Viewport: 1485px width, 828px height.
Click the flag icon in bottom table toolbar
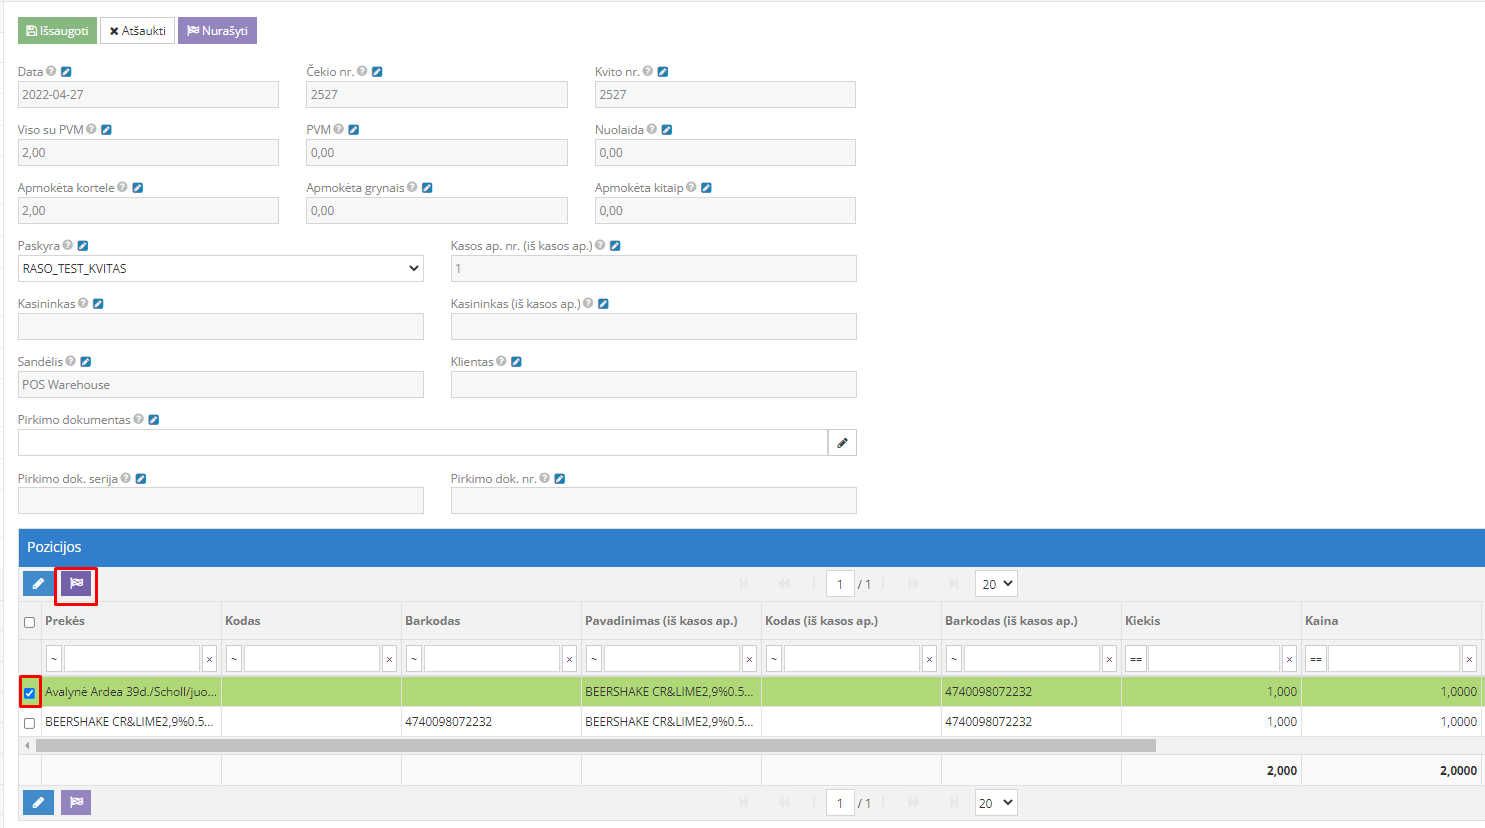76,802
